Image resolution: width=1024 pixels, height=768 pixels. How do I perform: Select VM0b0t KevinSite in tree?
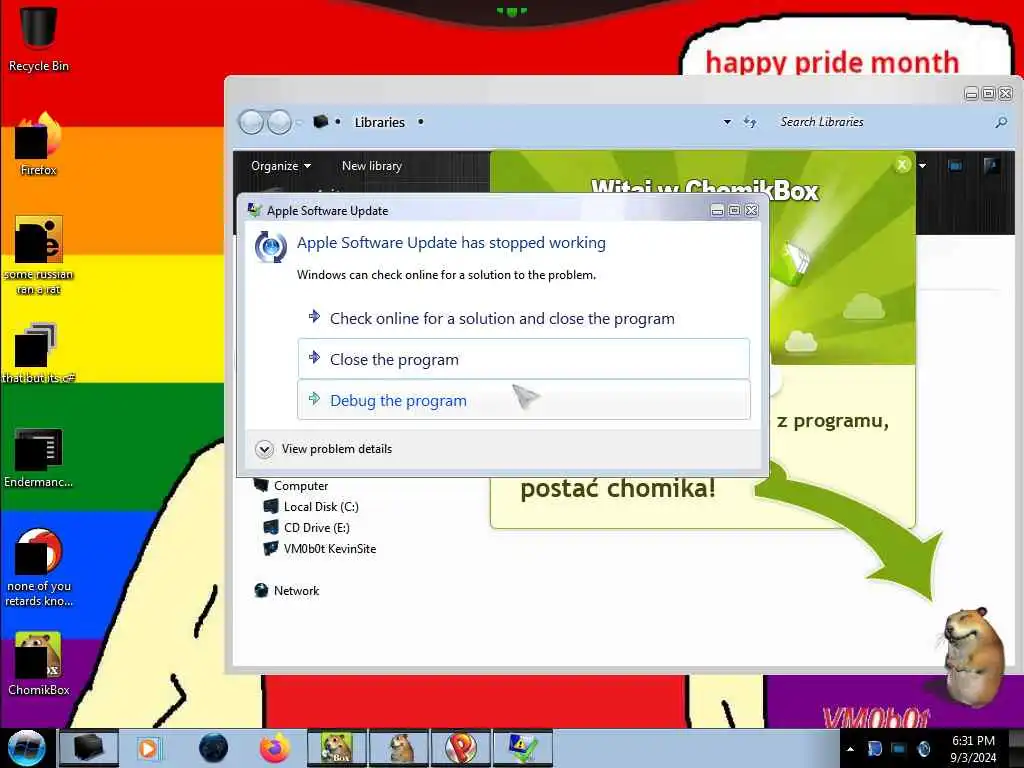click(x=320, y=549)
